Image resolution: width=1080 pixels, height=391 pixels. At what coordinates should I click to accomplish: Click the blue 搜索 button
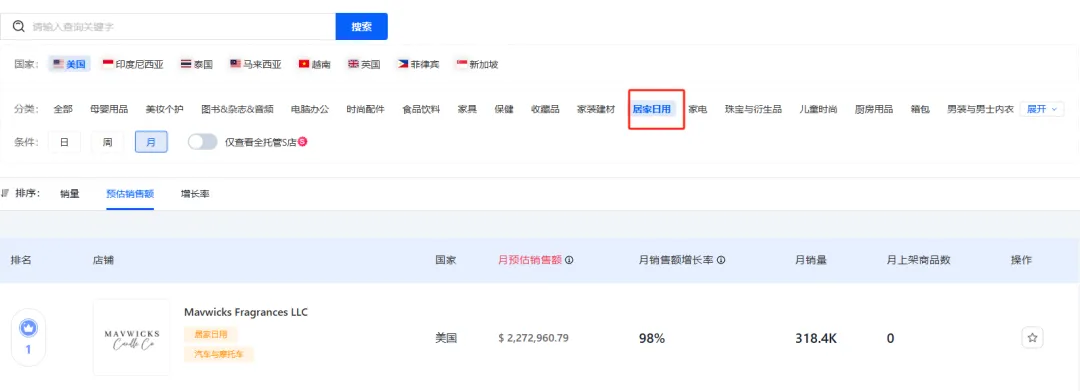pos(362,26)
